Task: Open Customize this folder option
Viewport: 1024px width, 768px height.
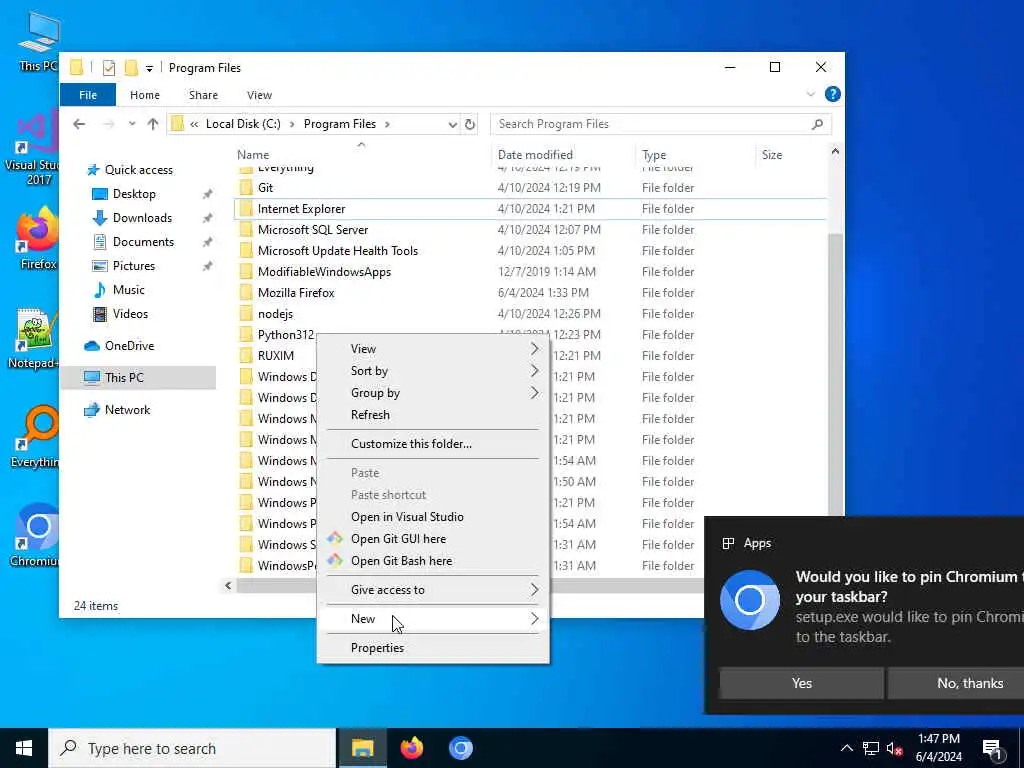Action: [x=433, y=443]
